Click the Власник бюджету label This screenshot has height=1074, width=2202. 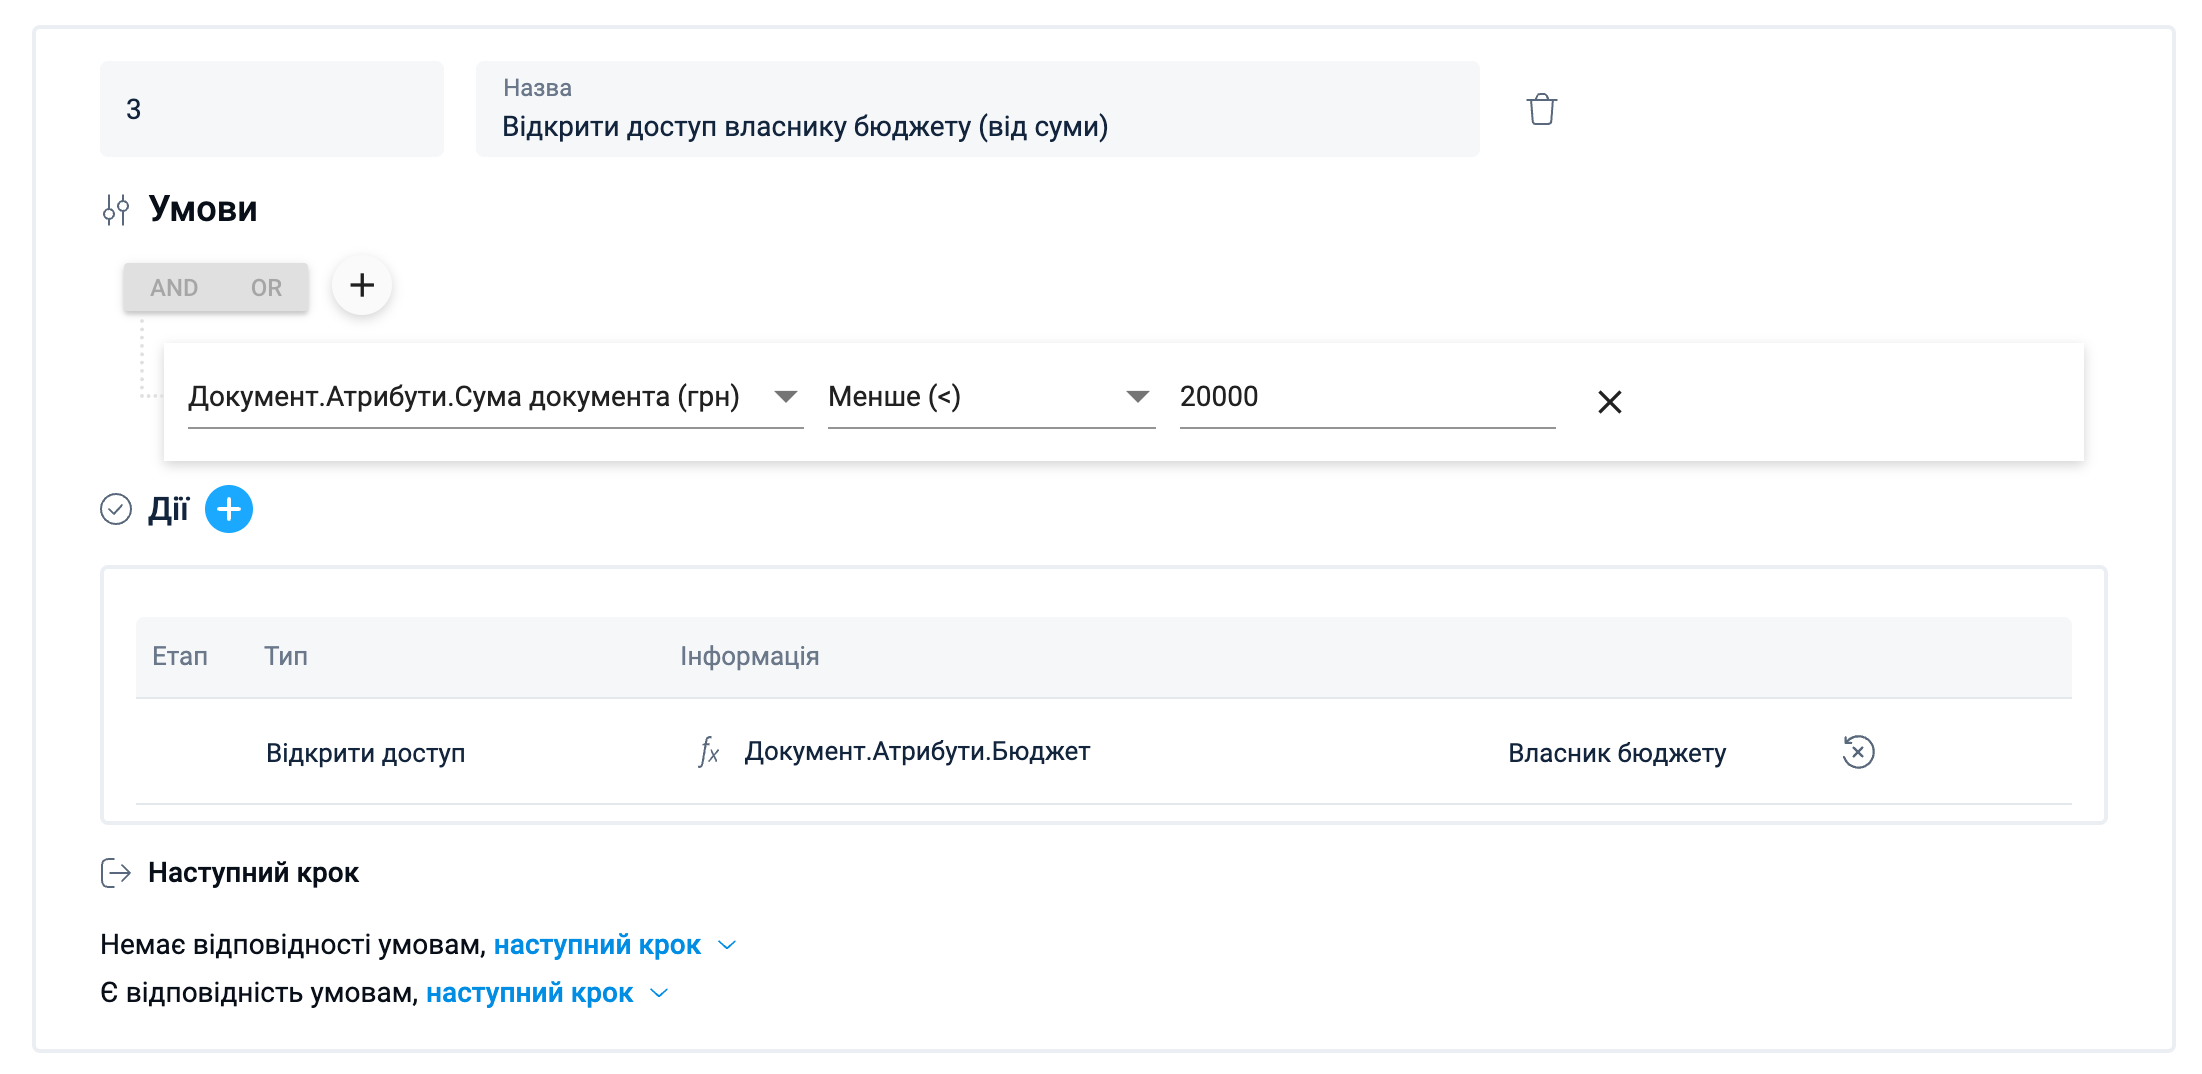pyautogui.click(x=1616, y=753)
